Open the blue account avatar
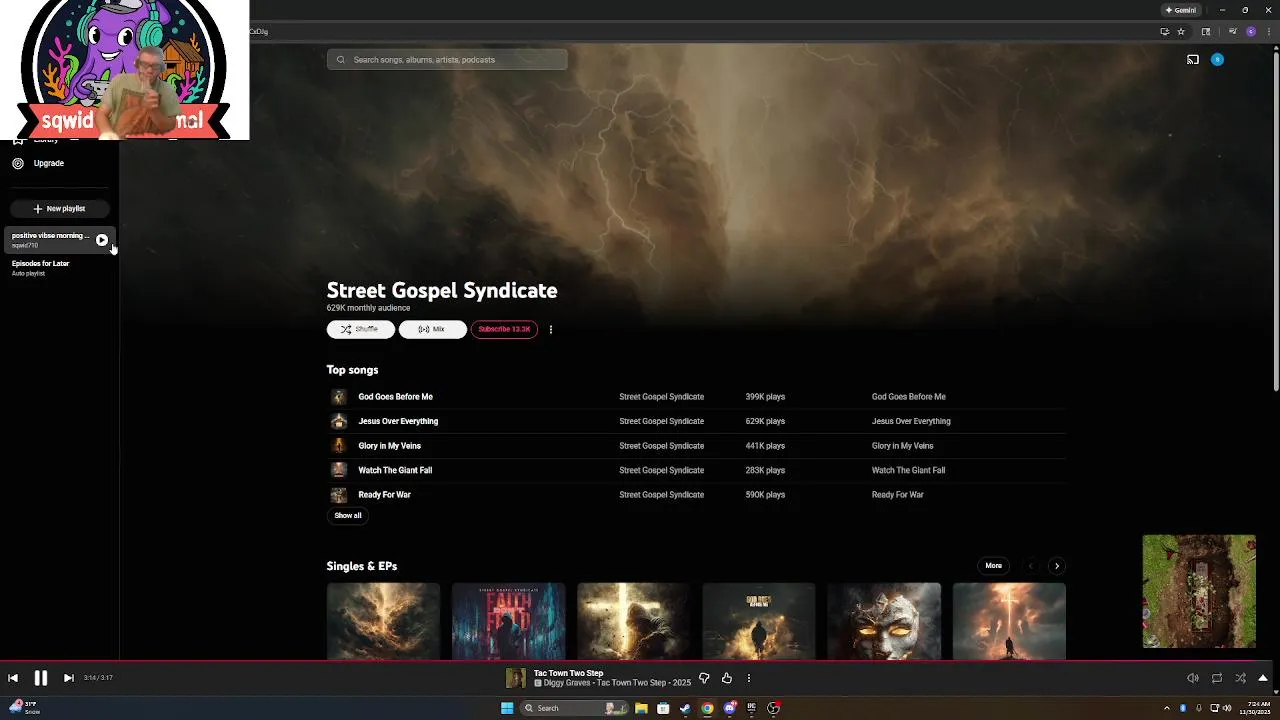Viewport: 1280px width, 720px height. pos(1217,60)
